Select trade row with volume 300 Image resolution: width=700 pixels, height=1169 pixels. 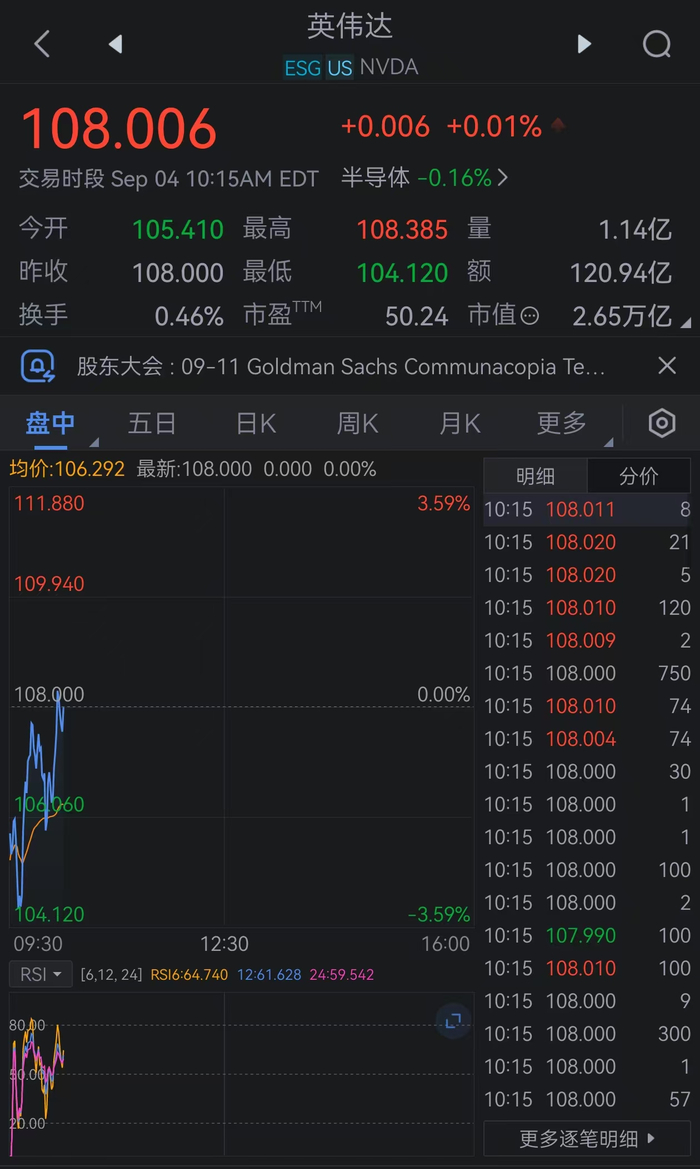(587, 1033)
